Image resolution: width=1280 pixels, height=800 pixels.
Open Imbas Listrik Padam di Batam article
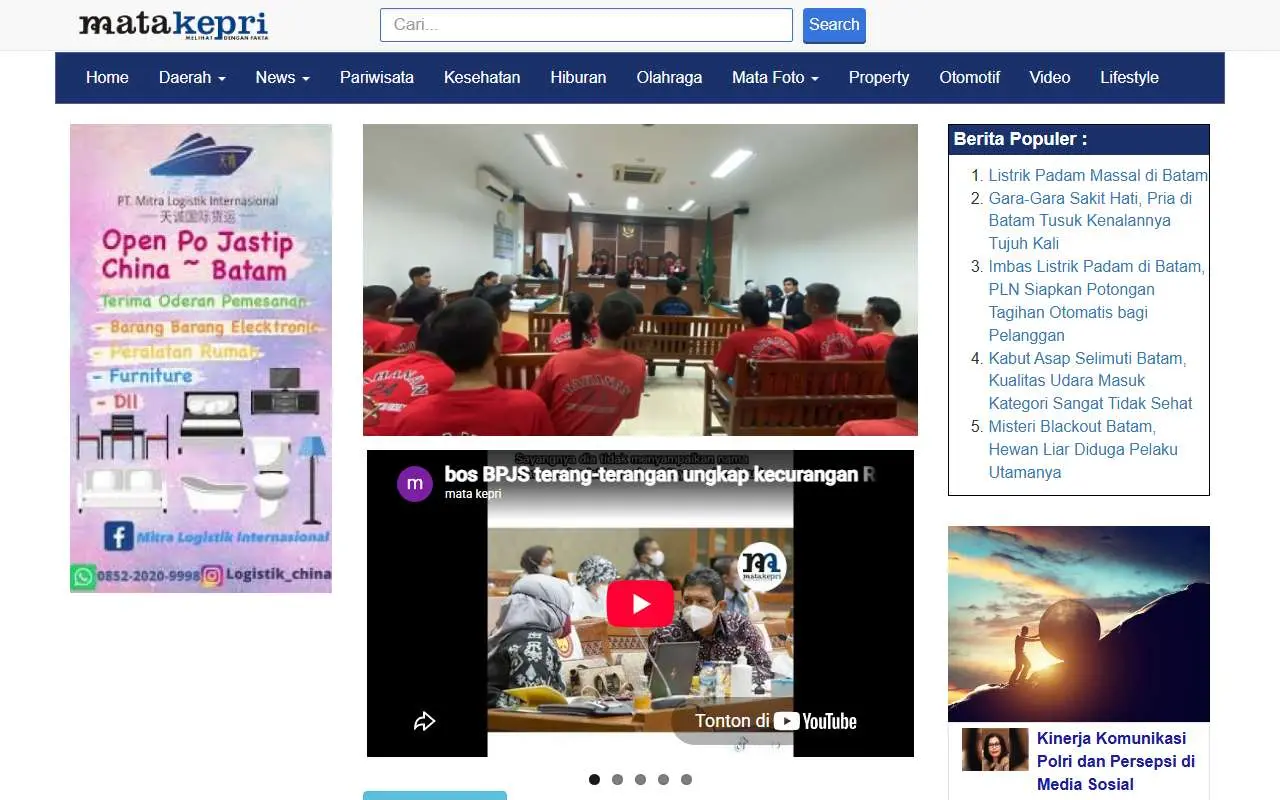tap(1097, 301)
